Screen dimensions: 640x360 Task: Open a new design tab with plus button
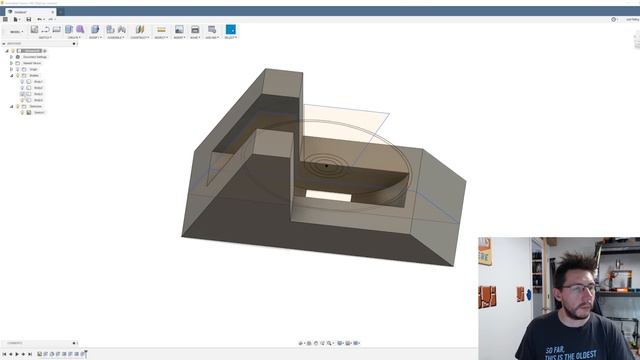(60, 12)
